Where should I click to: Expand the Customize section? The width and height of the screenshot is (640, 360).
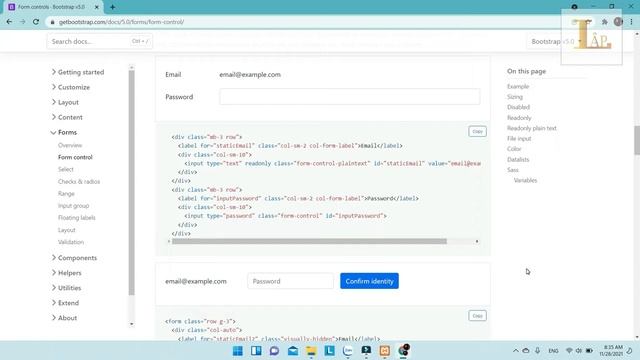(x=70, y=87)
